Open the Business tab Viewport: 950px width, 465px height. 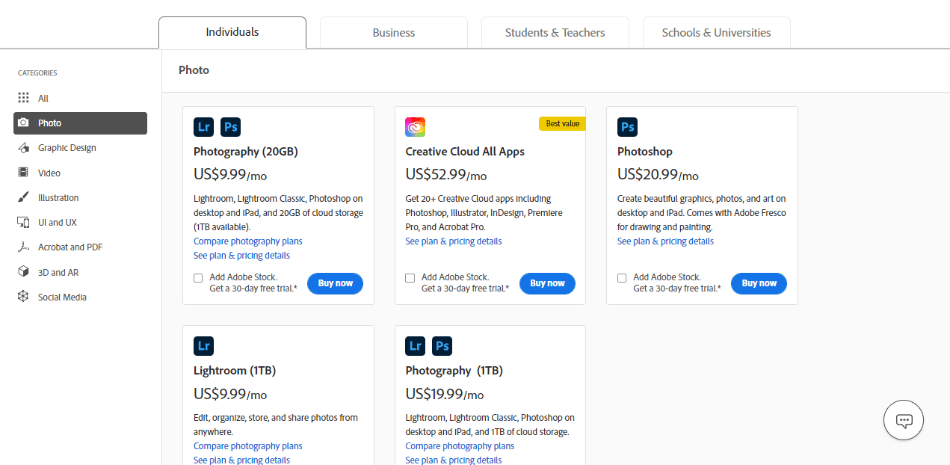pos(394,33)
